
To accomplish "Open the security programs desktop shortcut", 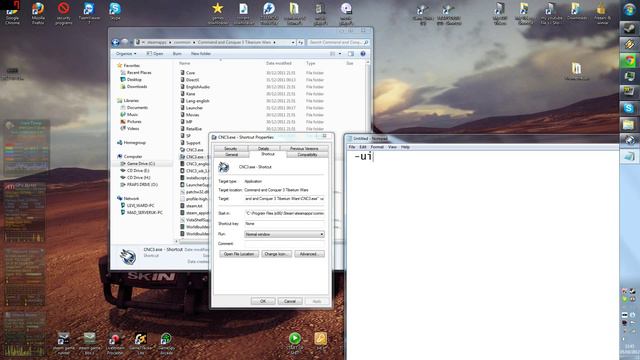I will click(x=63, y=13).
